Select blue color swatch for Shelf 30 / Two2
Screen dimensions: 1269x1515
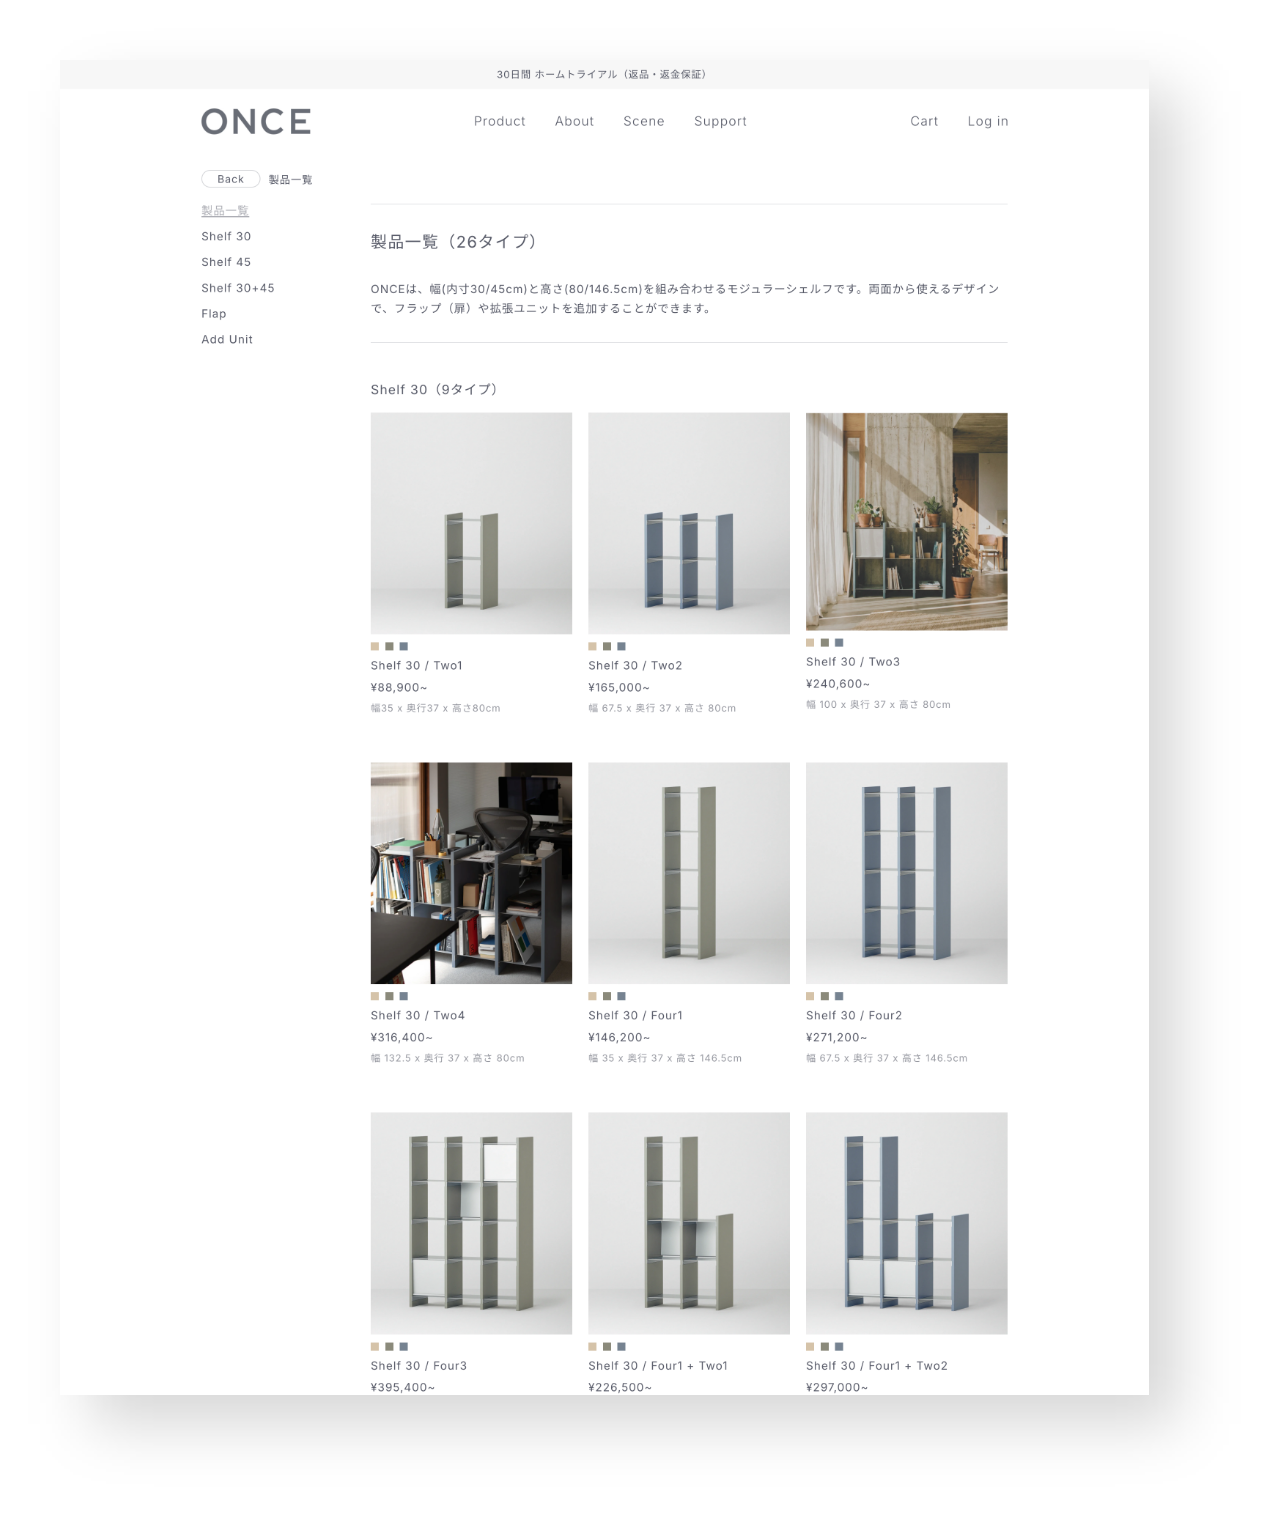[x=621, y=646]
